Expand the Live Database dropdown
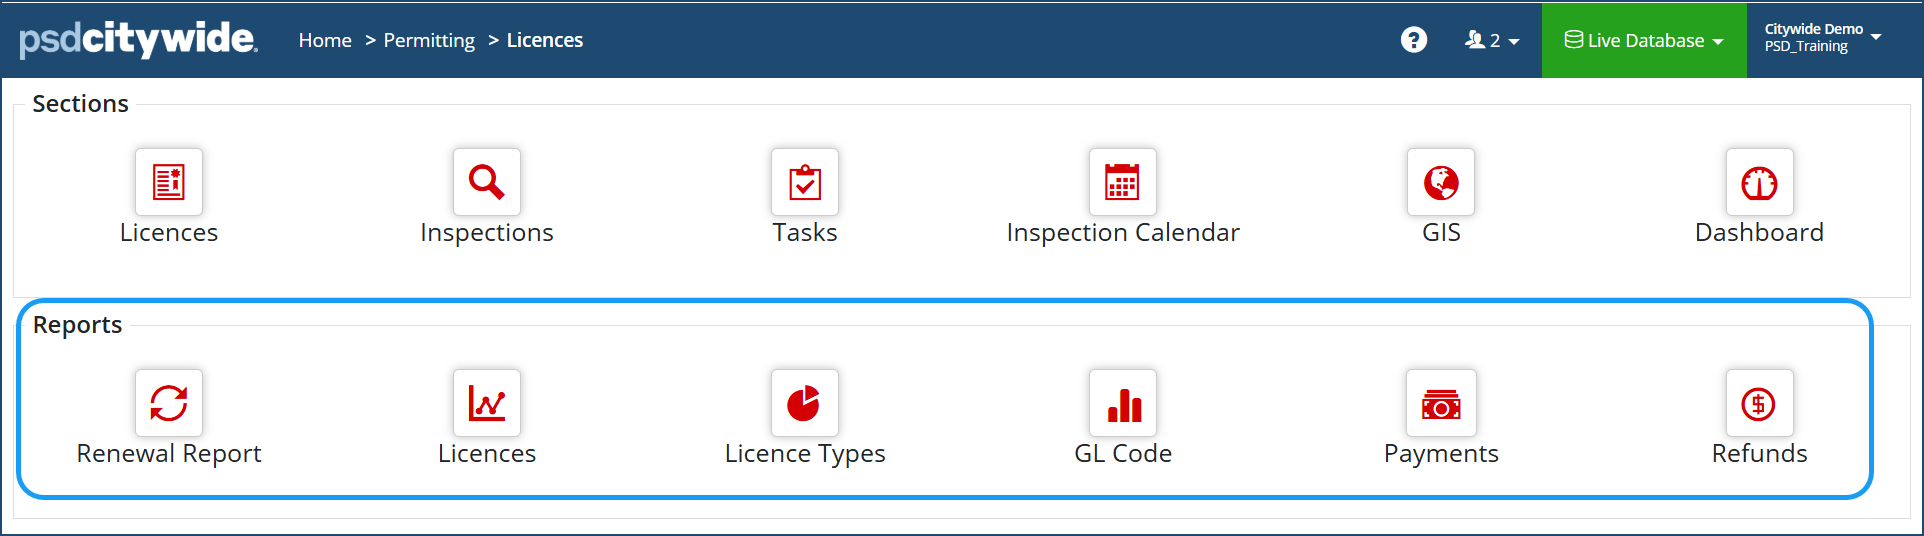This screenshot has height=536, width=1924. [x=1644, y=40]
